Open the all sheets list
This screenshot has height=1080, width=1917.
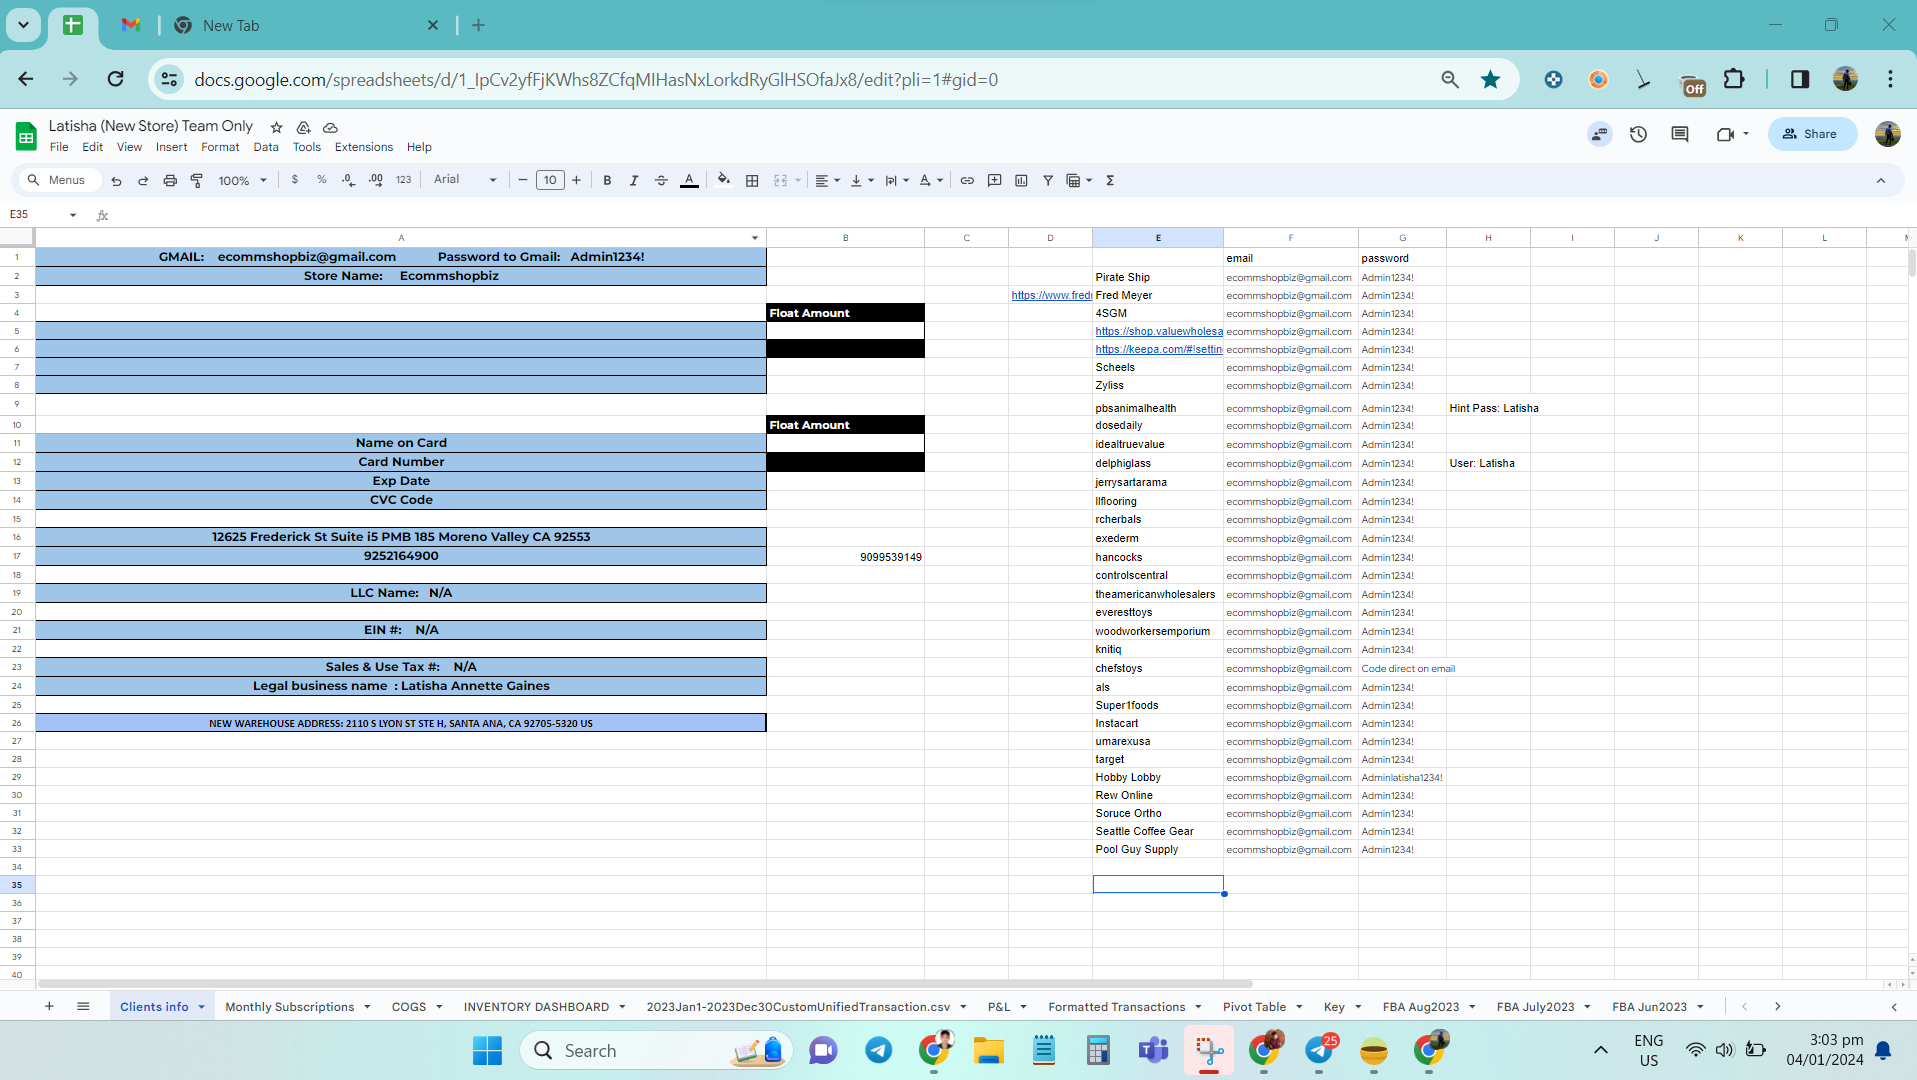[83, 1007]
